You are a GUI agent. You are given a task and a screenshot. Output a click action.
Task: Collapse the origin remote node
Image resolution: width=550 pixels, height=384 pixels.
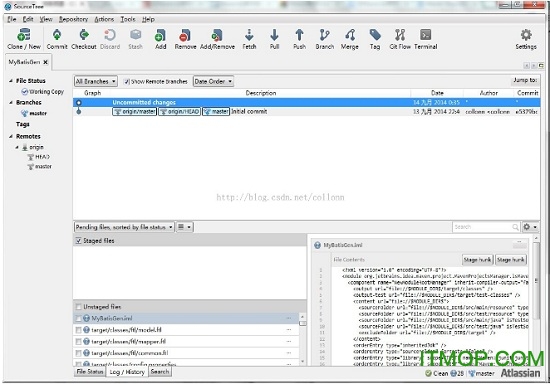[17, 147]
